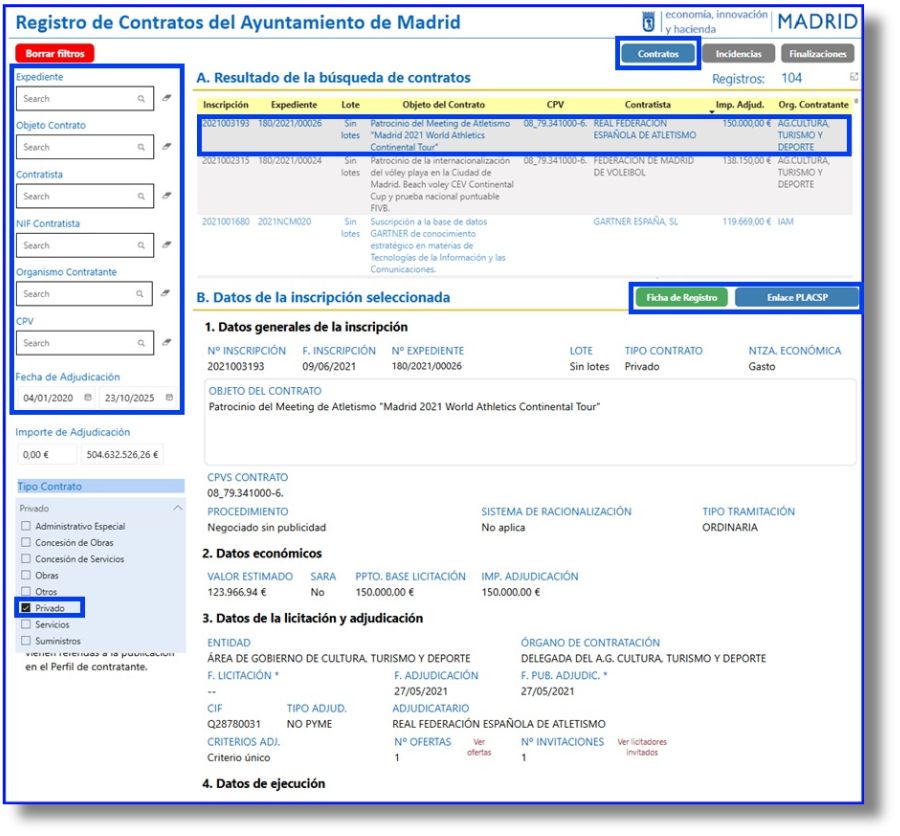Image resolution: width=900 pixels, height=836 pixels.
Task: Click the NIF Contratista search magnifier icon
Action: pos(141,246)
